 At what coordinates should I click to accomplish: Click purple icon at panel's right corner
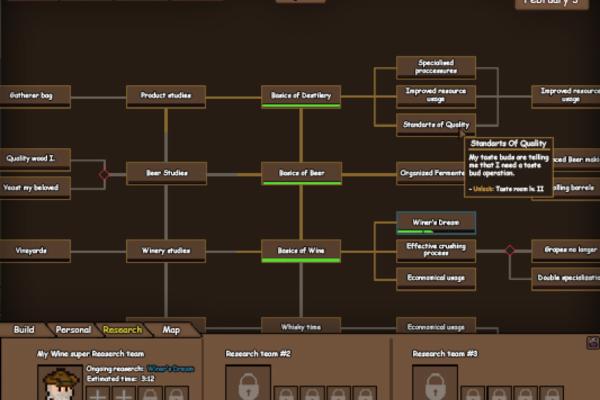coord(593,342)
